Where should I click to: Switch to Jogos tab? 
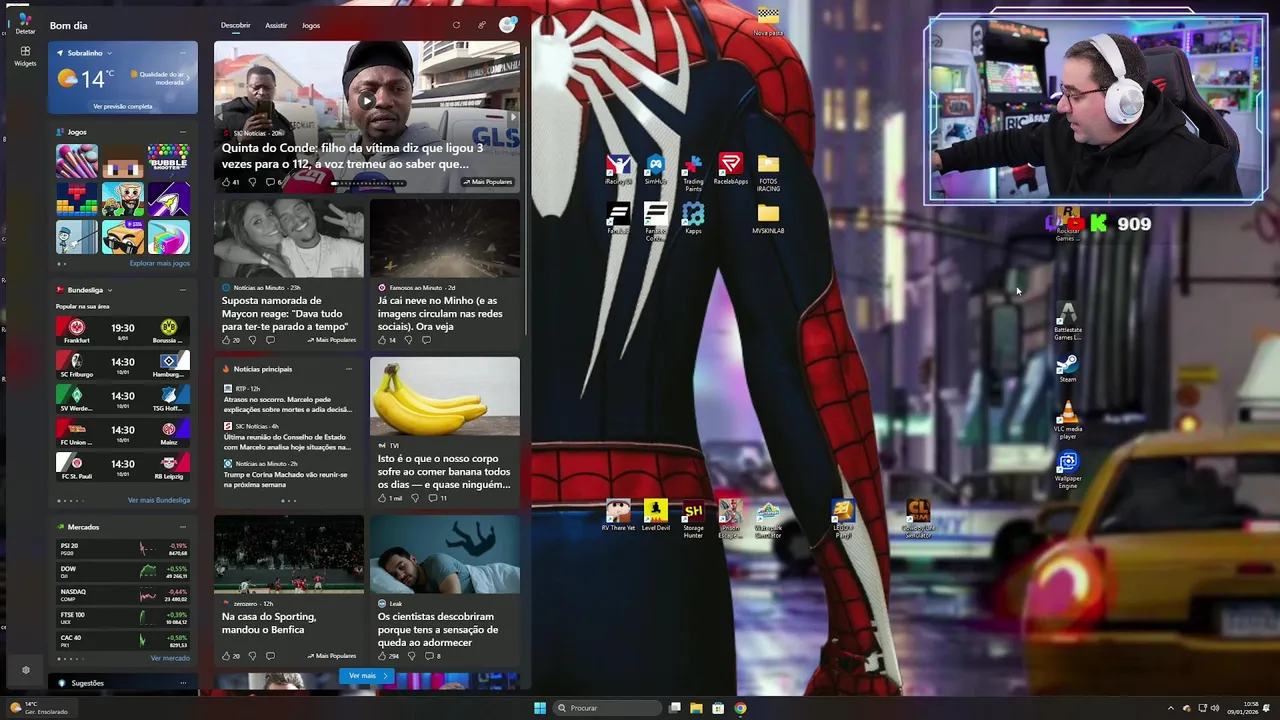pos(311,25)
